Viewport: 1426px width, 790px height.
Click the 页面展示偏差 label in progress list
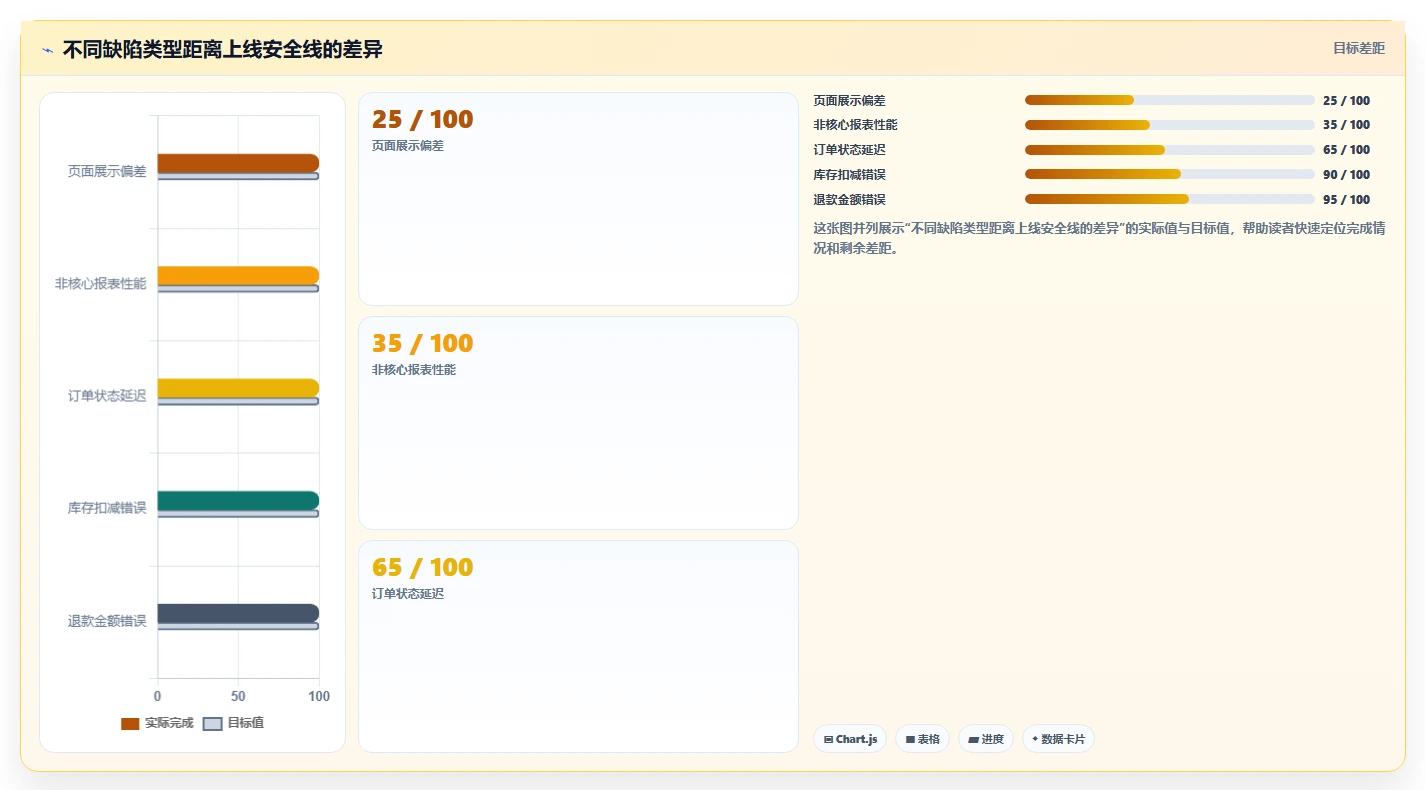pos(849,100)
